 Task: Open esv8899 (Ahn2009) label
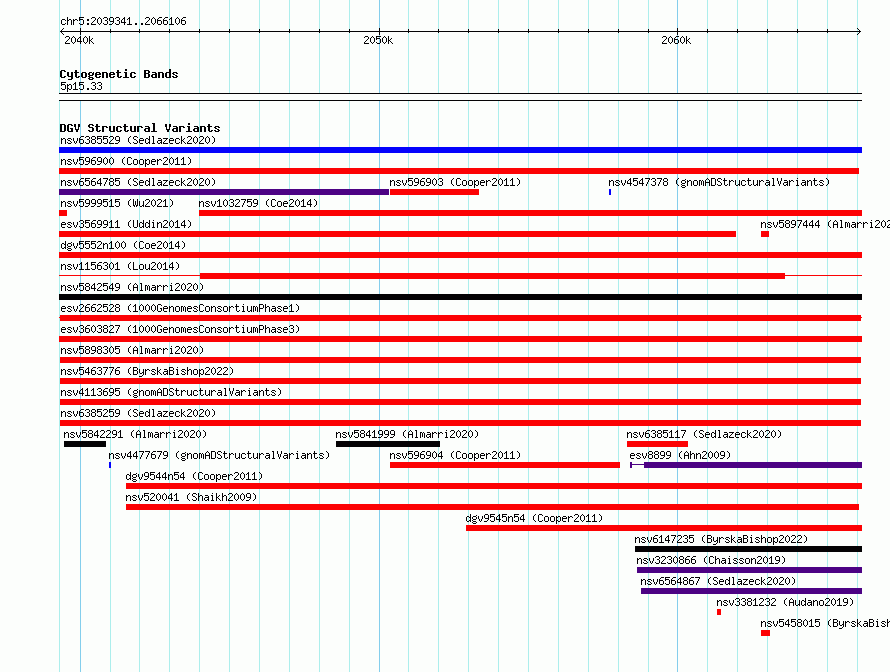click(680, 455)
